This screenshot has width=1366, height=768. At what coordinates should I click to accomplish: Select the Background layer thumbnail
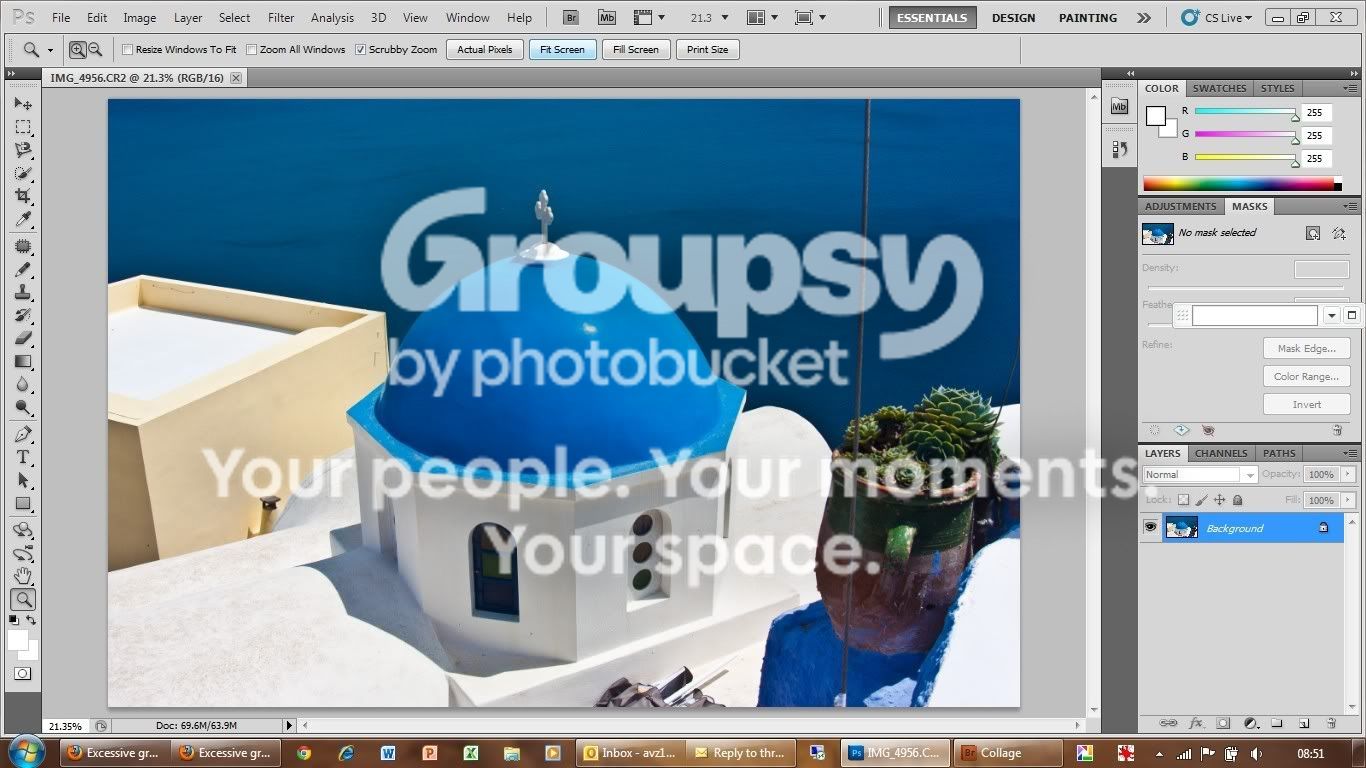pyautogui.click(x=1181, y=527)
